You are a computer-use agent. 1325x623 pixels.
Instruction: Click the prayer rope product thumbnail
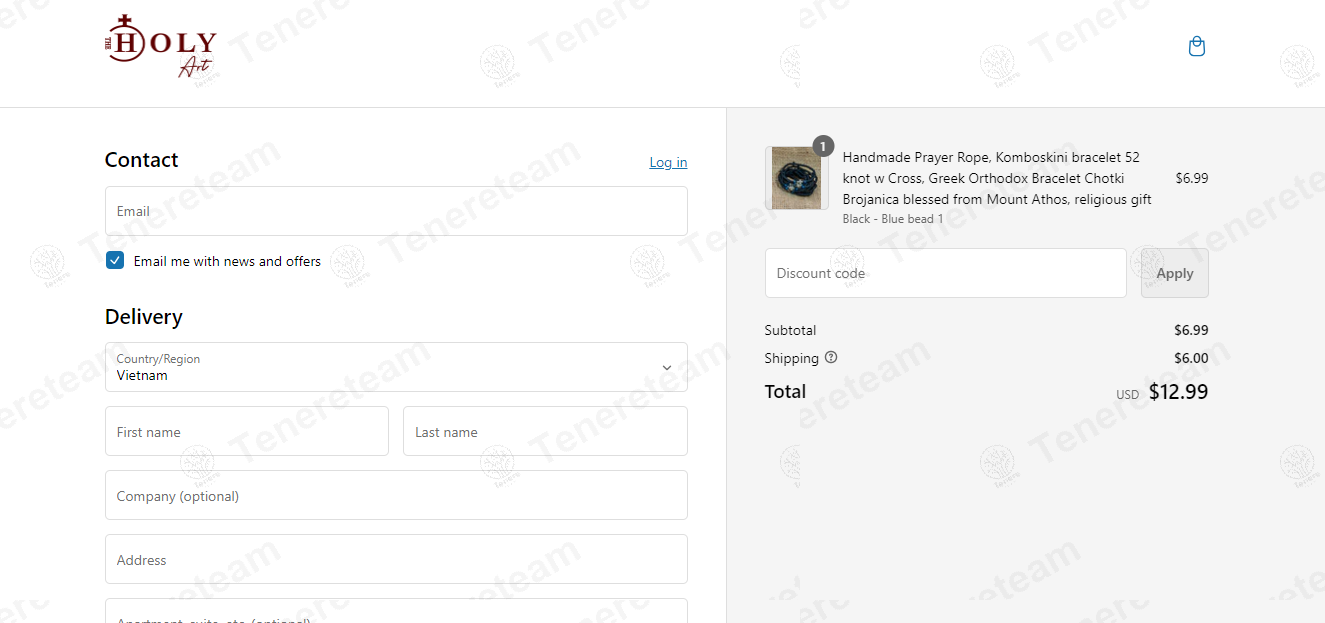click(796, 179)
